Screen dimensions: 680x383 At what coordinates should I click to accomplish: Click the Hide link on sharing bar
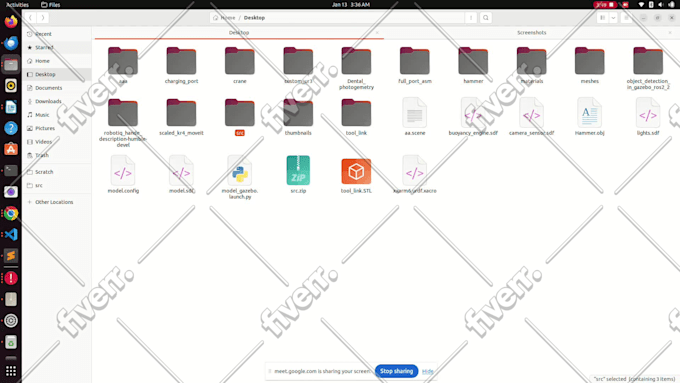tap(428, 371)
